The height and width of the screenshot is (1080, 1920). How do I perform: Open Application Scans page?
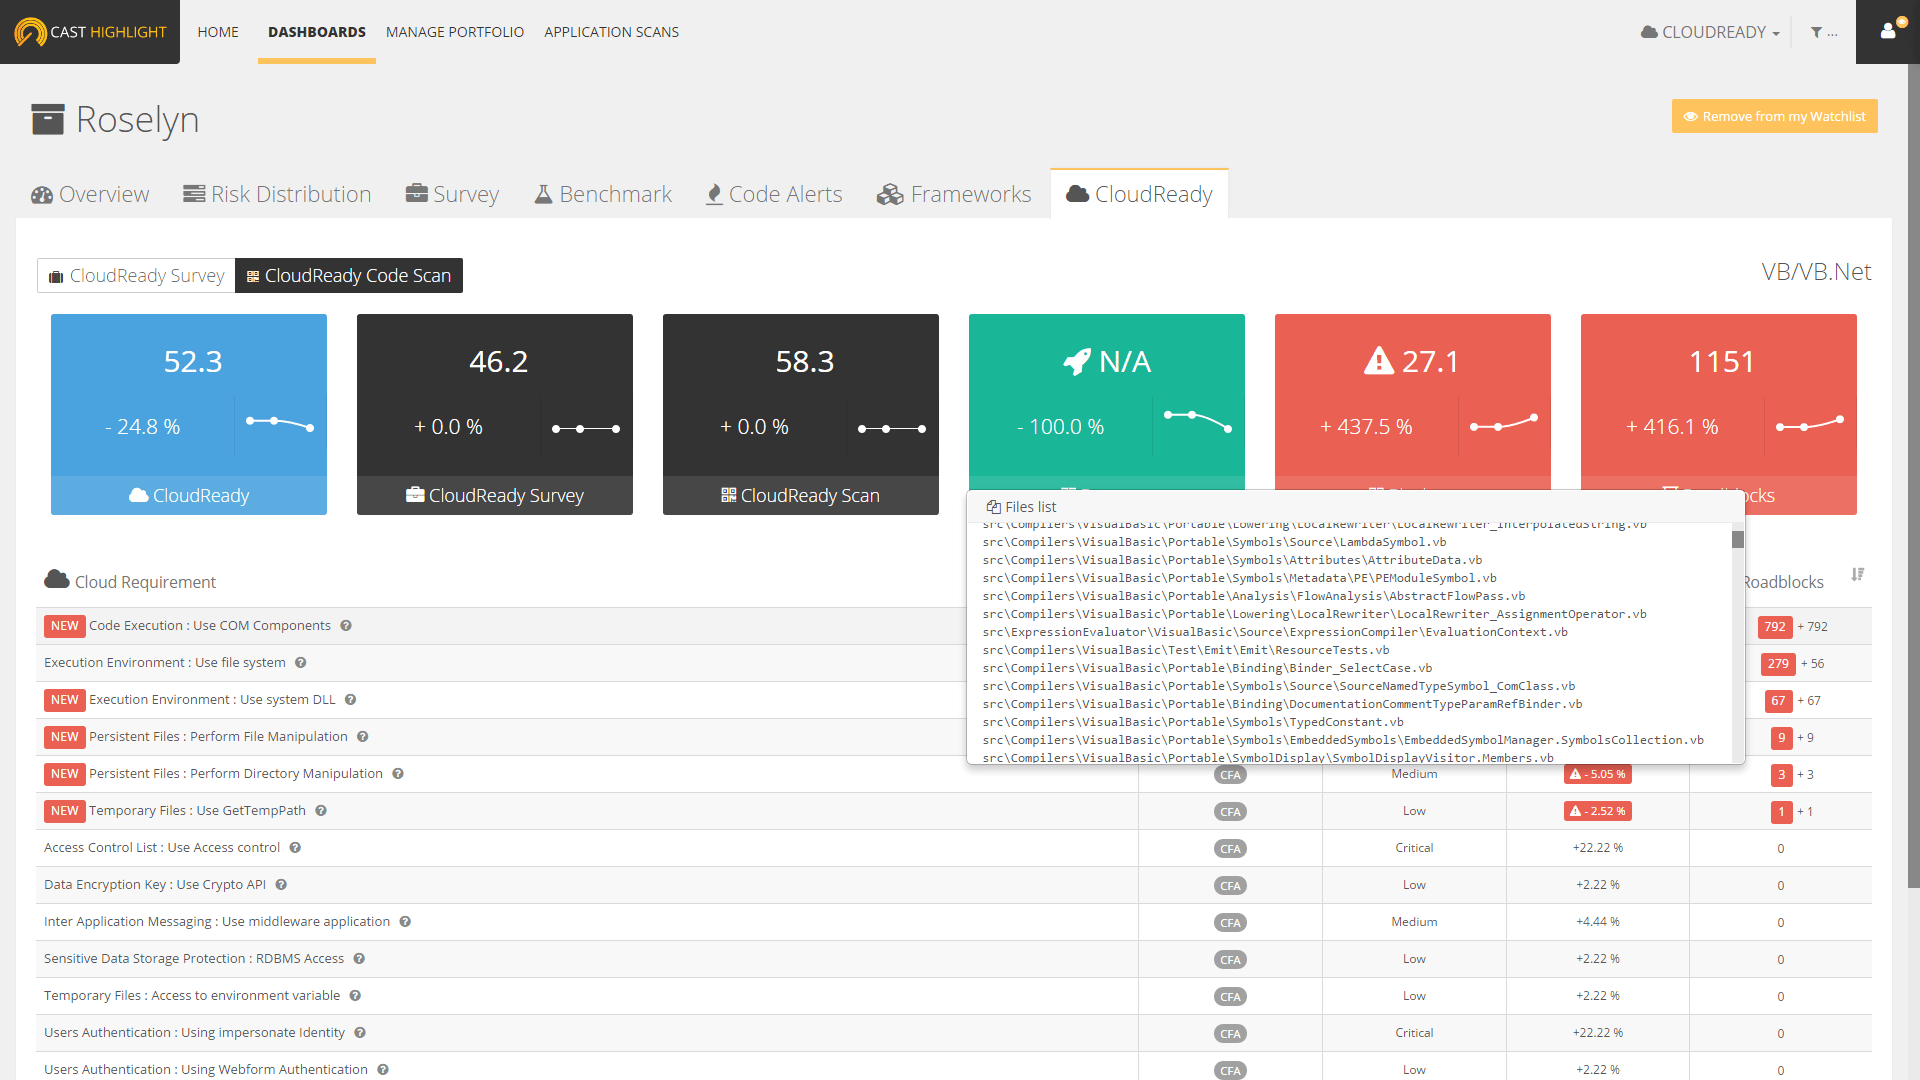point(611,32)
